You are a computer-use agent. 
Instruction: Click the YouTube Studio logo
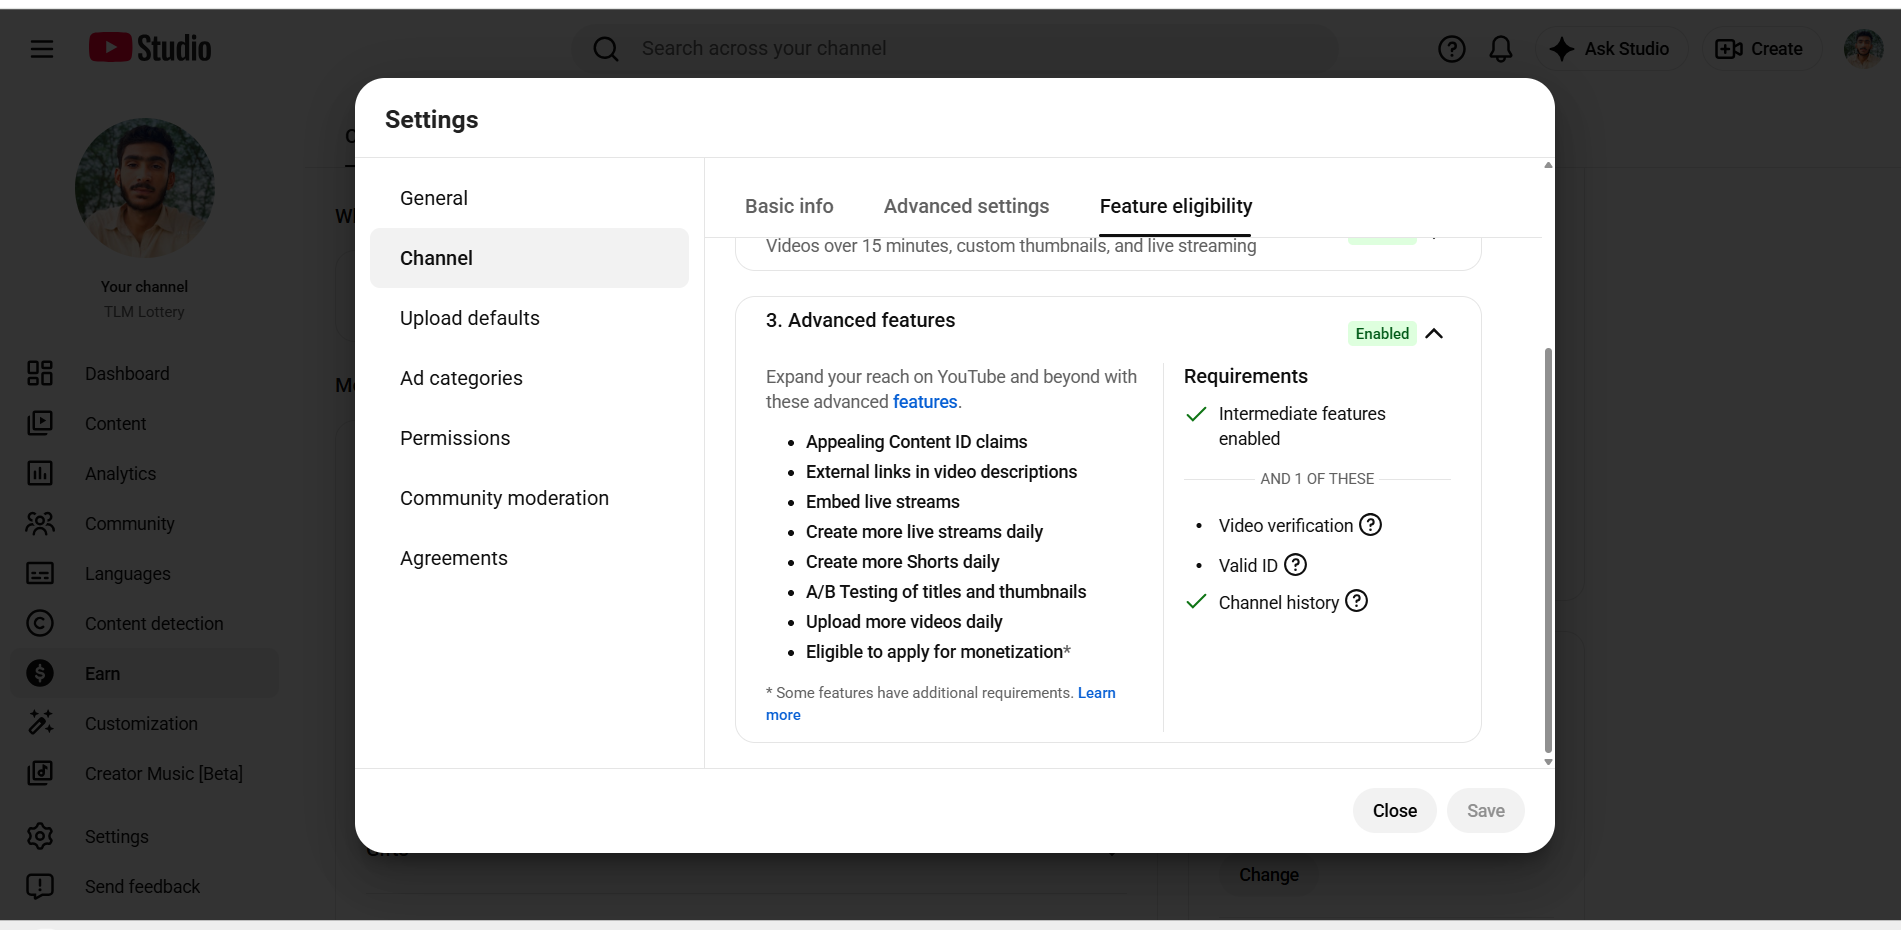(x=150, y=48)
